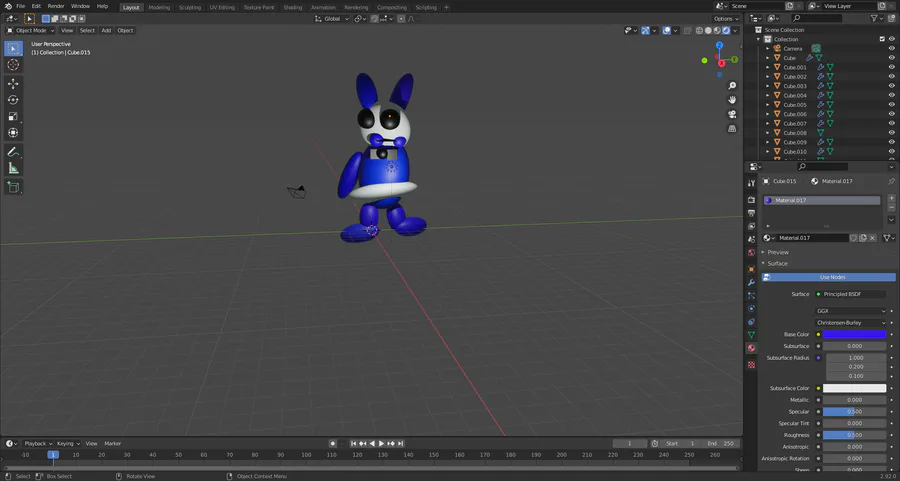The height and width of the screenshot is (481, 900).
Task: Open the Object Data properties tab
Action: pyautogui.click(x=751, y=335)
